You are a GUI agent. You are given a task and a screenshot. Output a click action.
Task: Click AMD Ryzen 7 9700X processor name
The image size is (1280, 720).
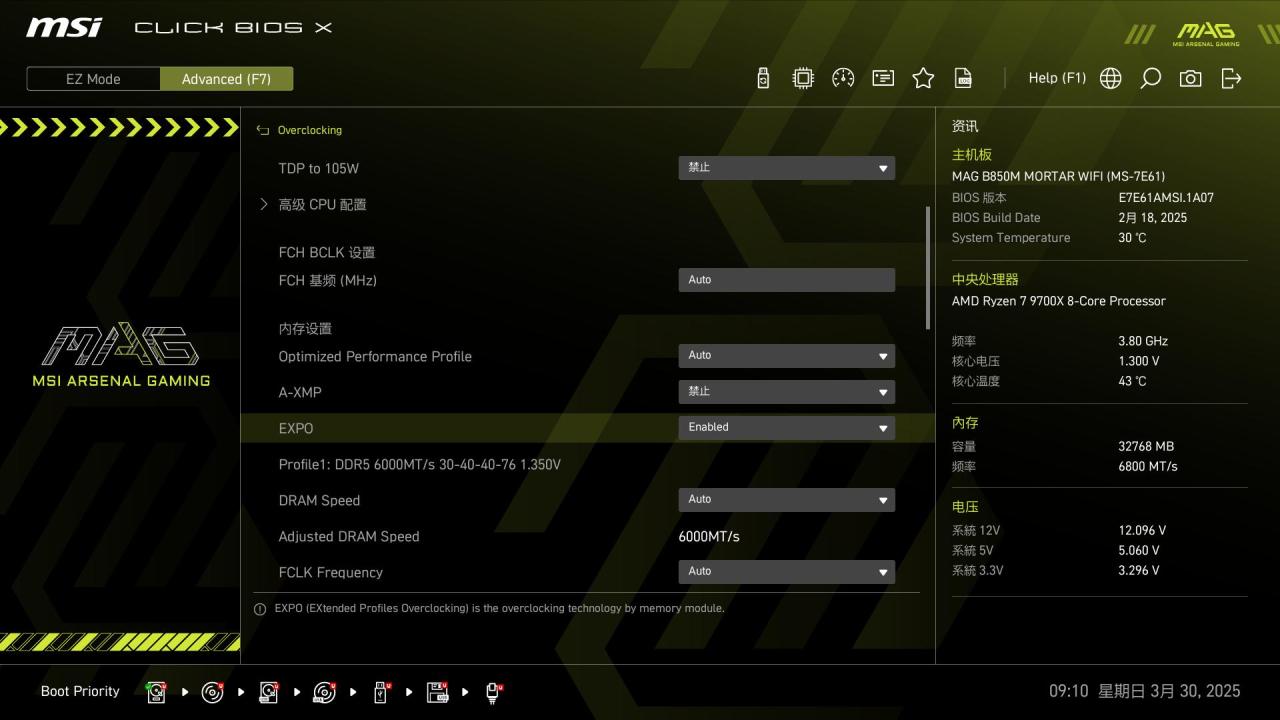[x=1059, y=301]
